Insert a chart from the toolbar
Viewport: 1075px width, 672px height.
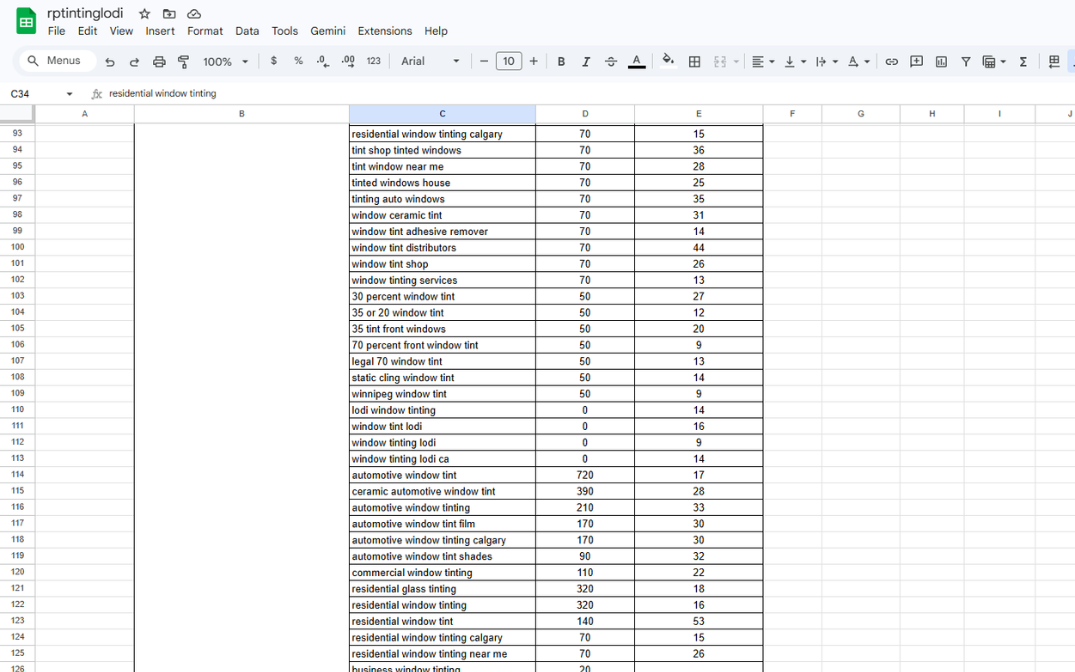point(941,62)
